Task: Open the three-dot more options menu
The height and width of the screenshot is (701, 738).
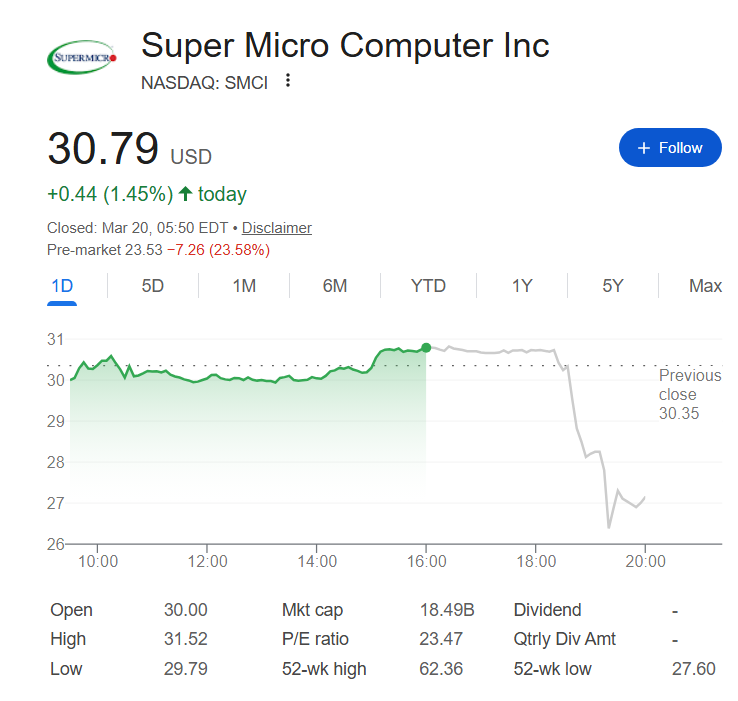Action: [x=288, y=81]
